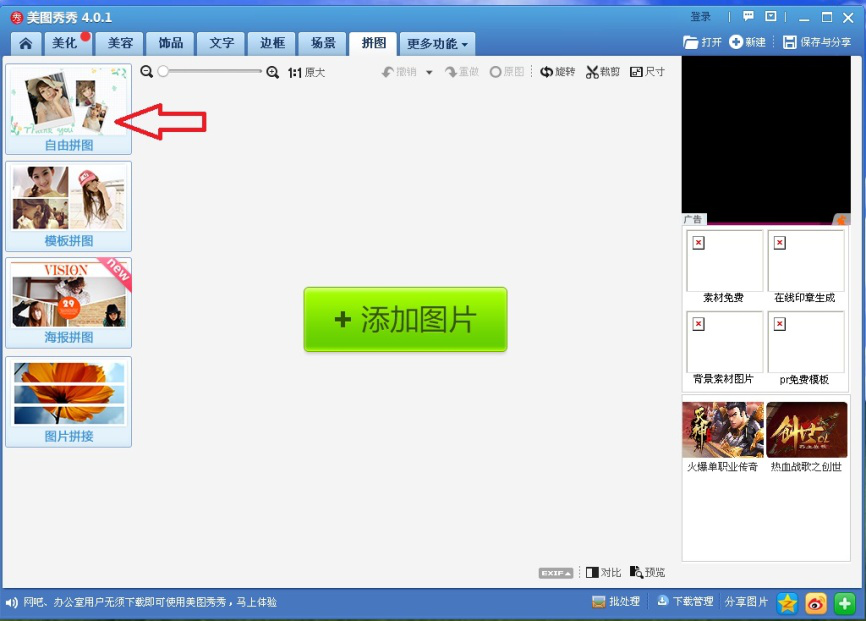This screenshot has width=866, height=621.
Task: Share to Qzone star icon
Action: click(787, 603)
